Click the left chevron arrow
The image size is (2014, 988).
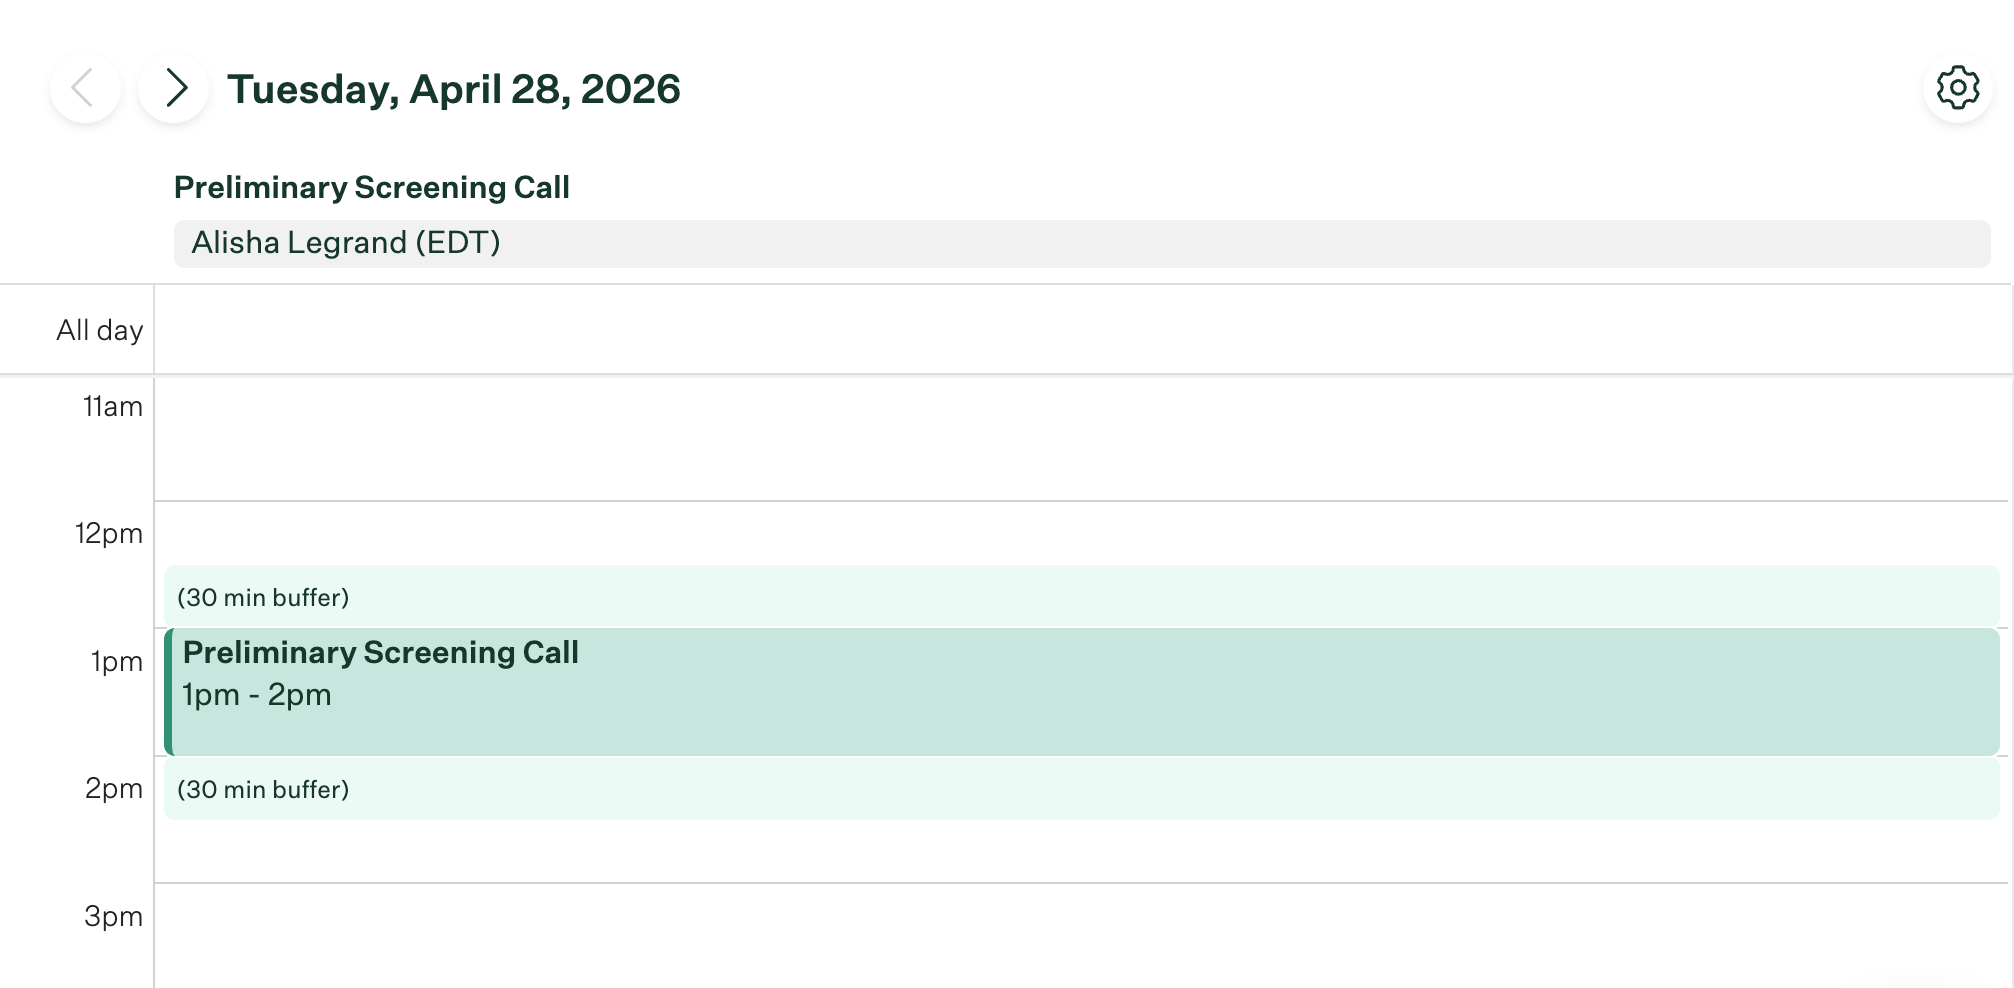[x=88, y=88]
